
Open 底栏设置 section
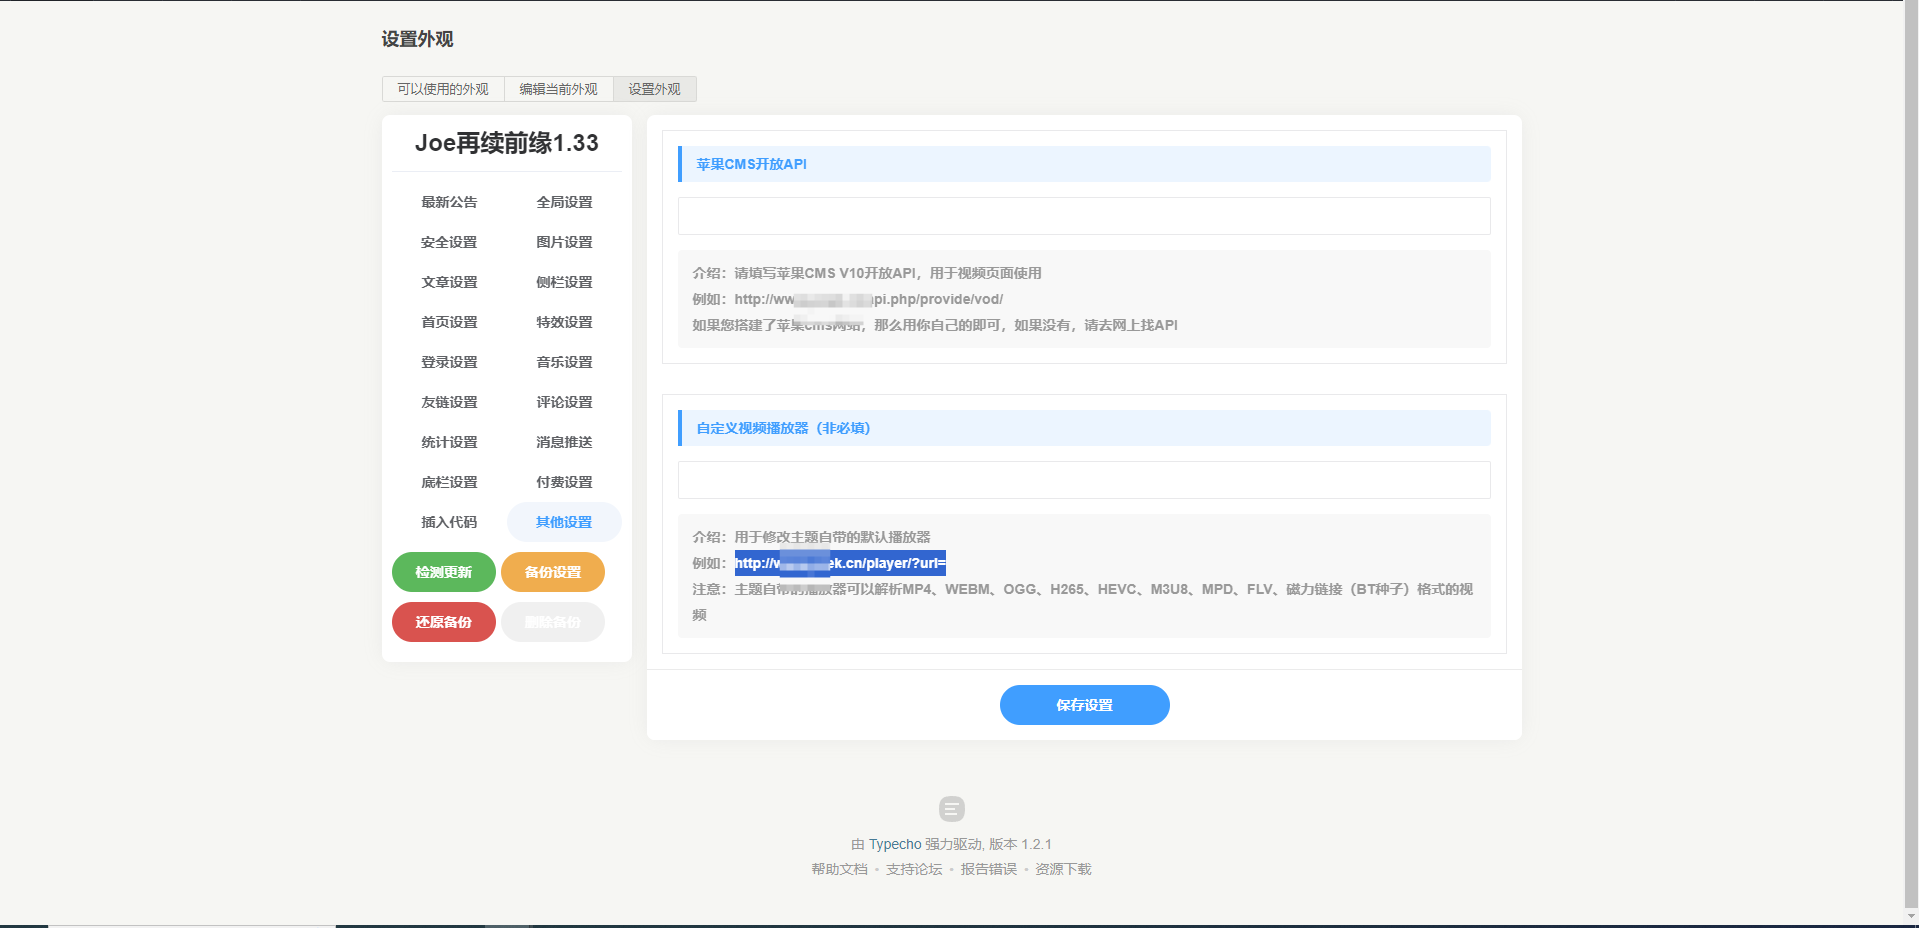(449, 482)
